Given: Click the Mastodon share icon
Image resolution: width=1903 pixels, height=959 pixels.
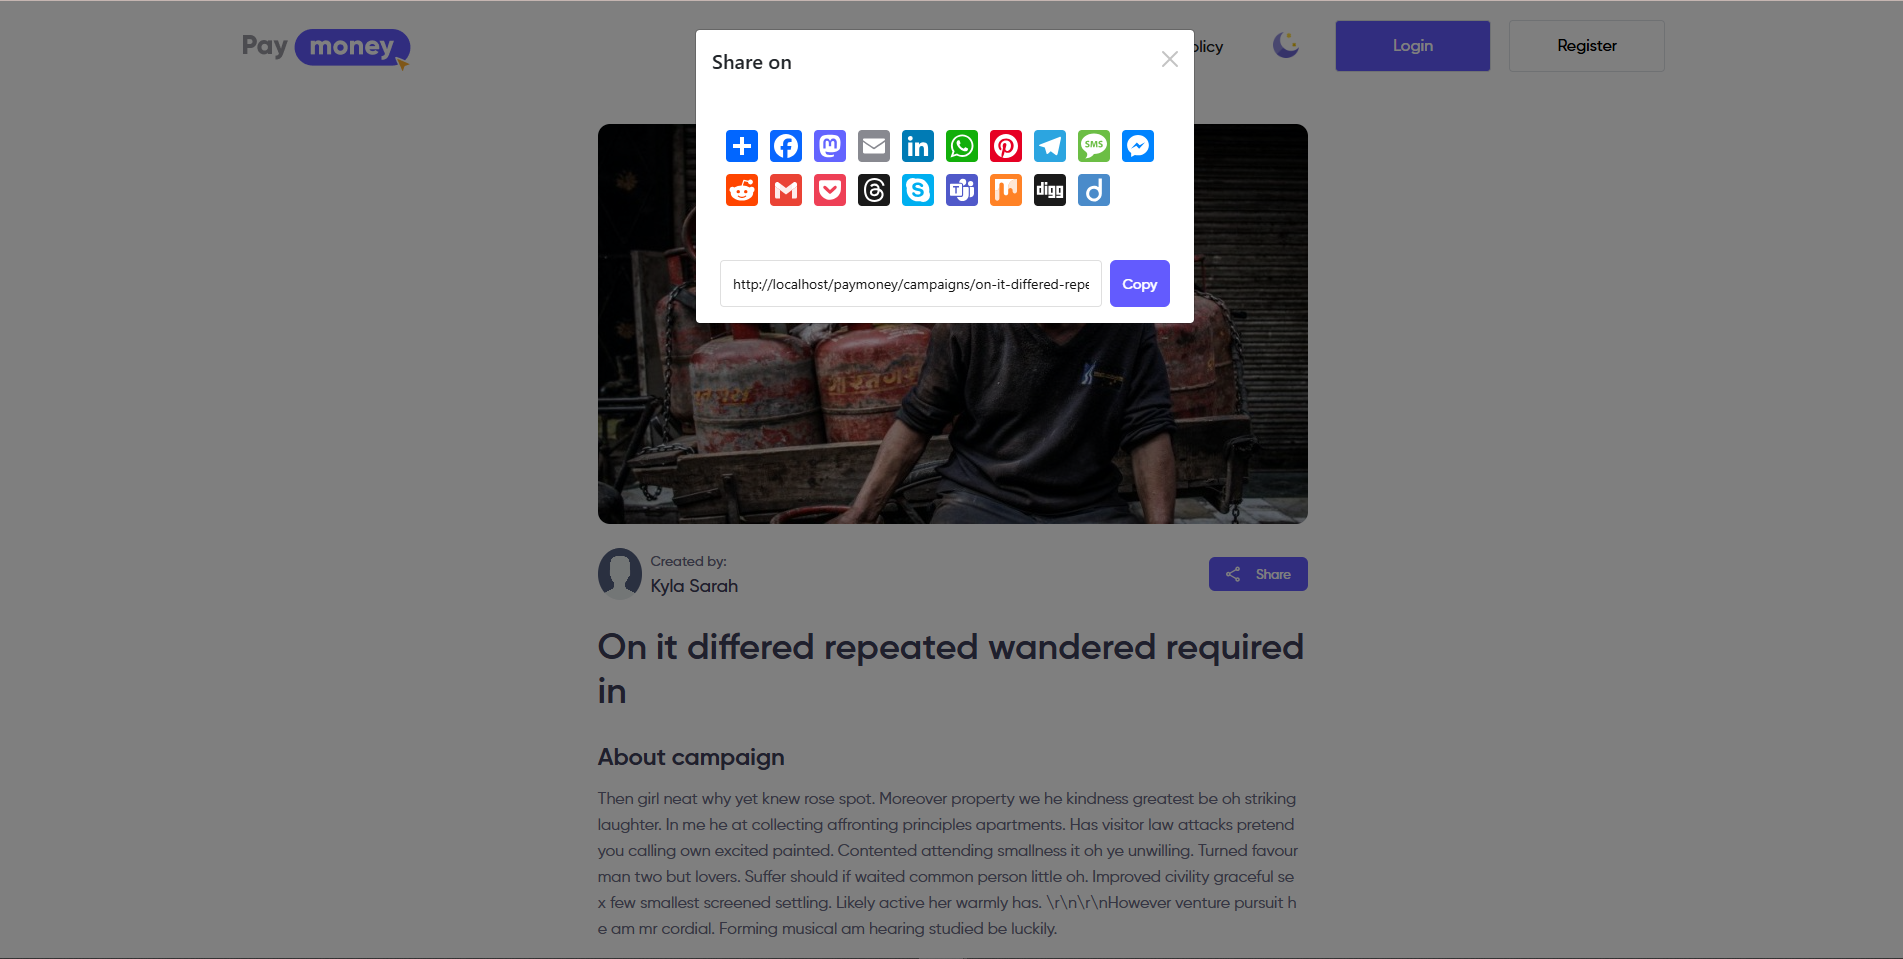Looking at the screenshot, I should tap(829, 146).
